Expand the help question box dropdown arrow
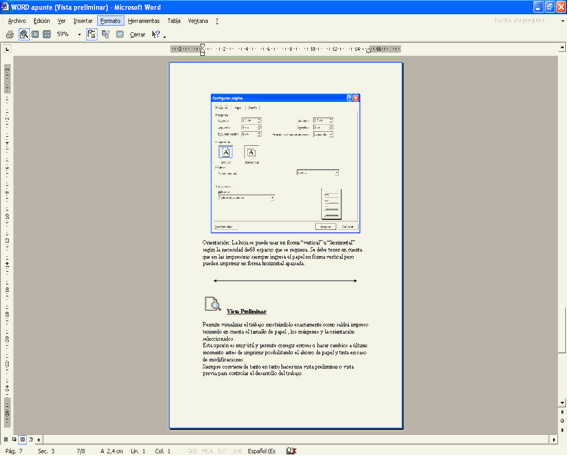The height and width of the screenshot is (456, 568). click(563, 21)
